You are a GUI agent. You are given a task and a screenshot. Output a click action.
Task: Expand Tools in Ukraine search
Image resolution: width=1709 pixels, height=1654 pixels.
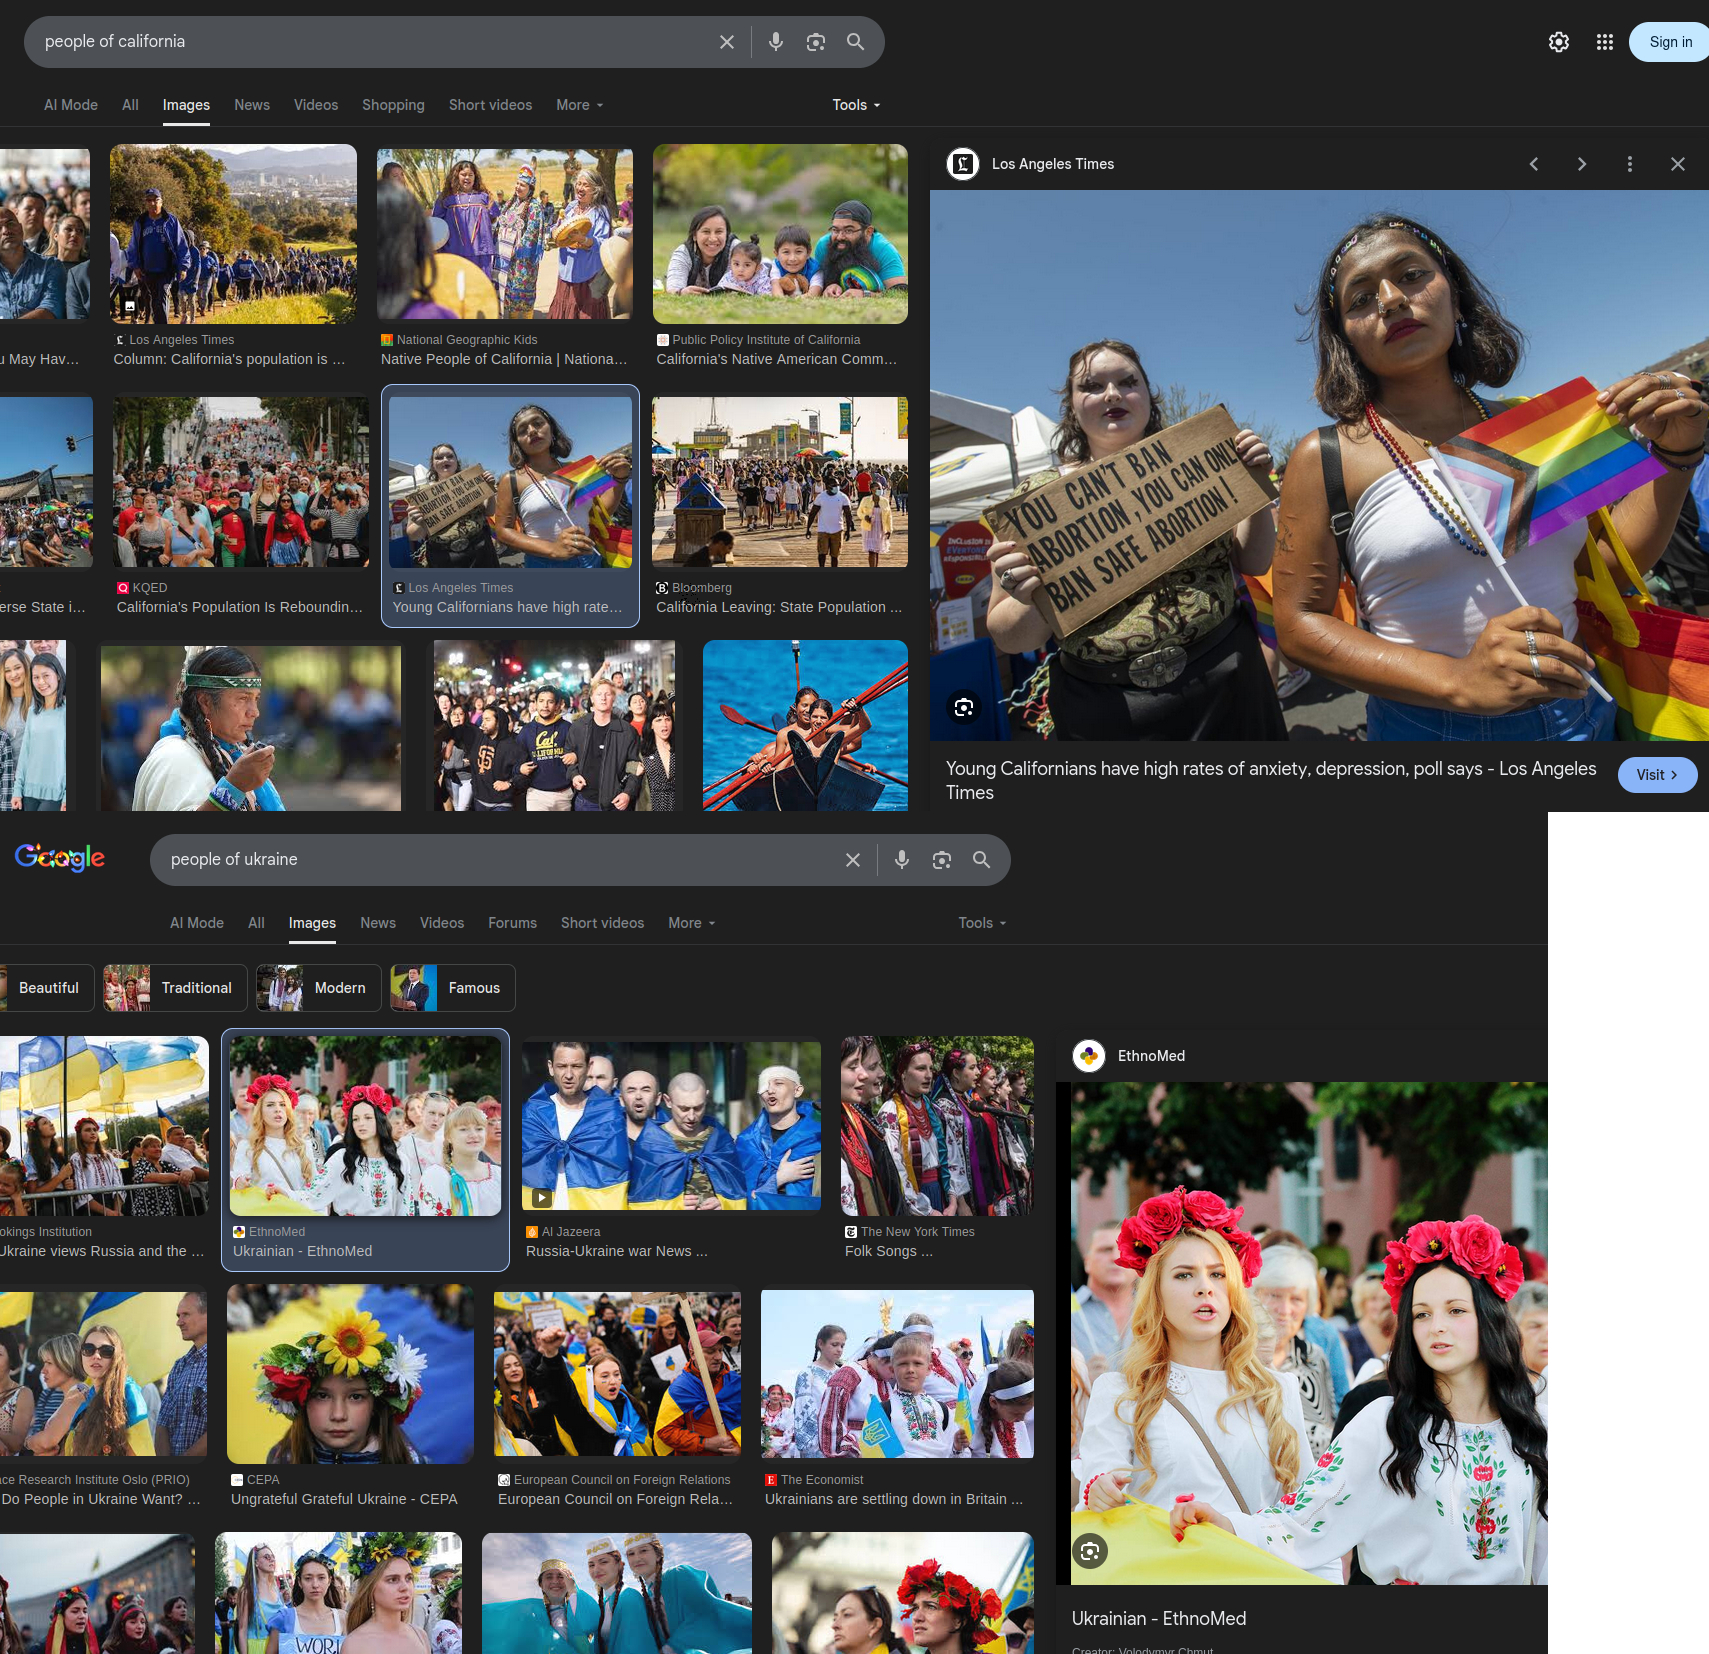click(983, 923)
